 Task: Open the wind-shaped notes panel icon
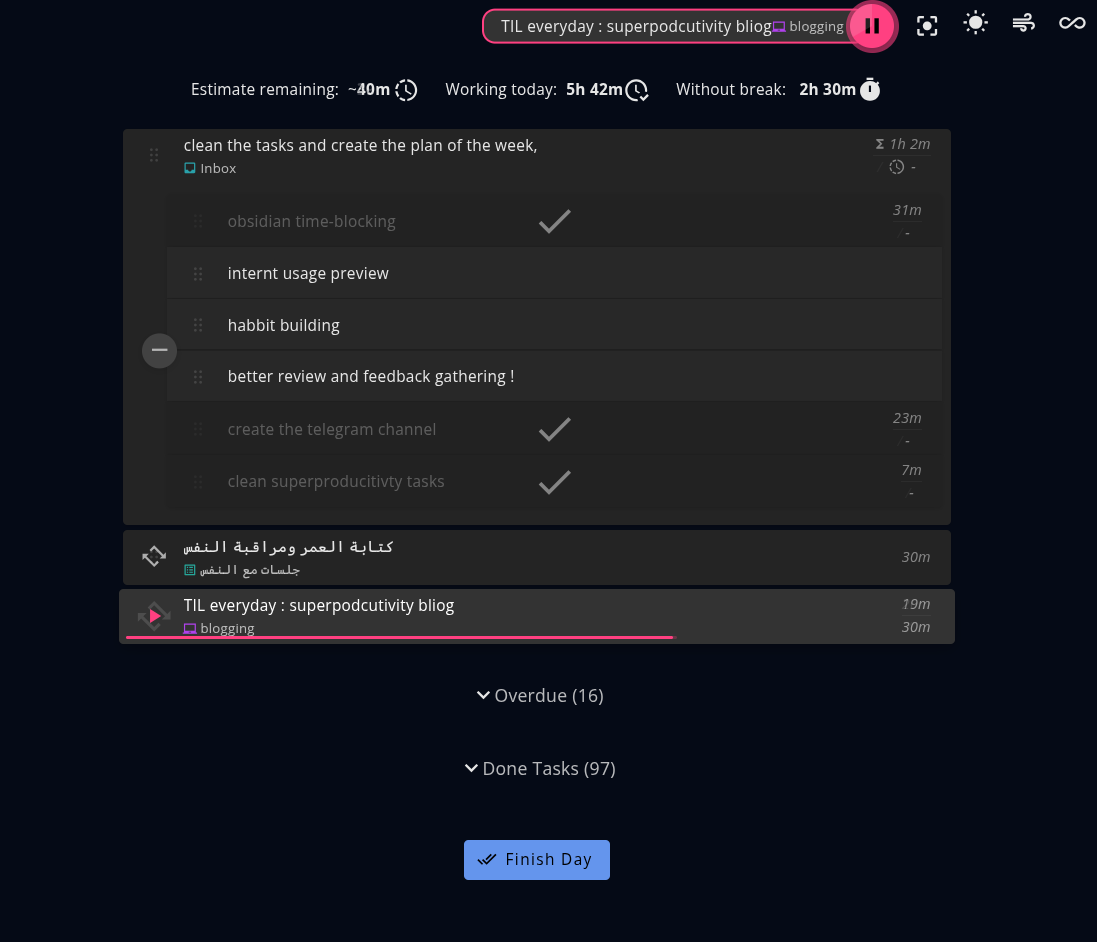pos(1023,23)
